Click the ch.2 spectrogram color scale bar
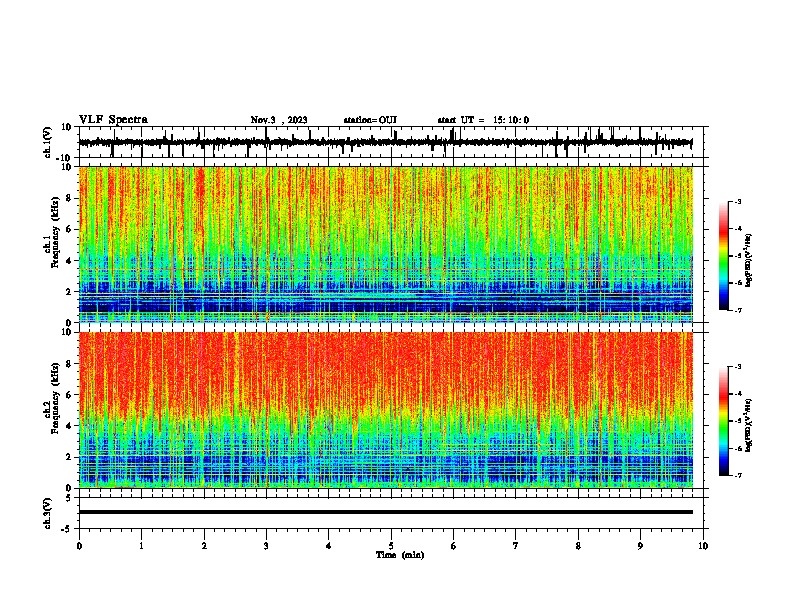 724,421
